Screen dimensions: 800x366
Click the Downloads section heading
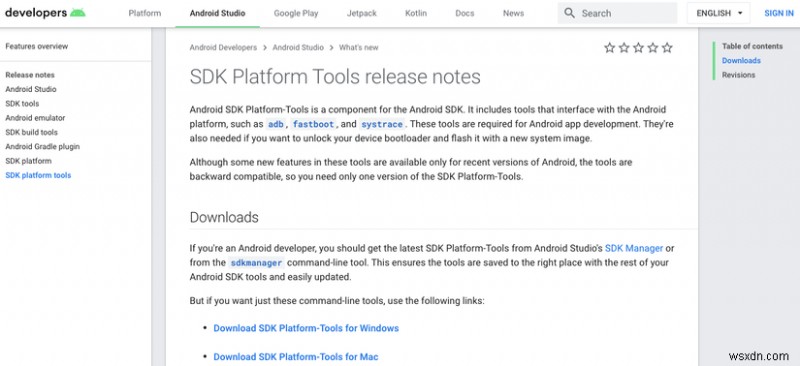coord(224,217)
